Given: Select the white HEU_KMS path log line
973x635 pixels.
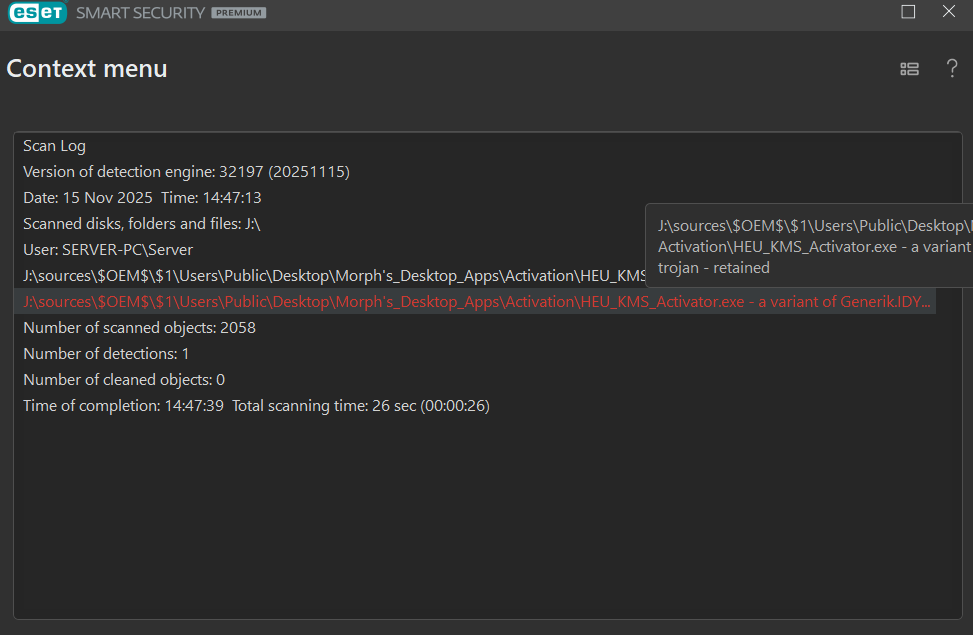Looking at the screenshot, I should 334,276.
